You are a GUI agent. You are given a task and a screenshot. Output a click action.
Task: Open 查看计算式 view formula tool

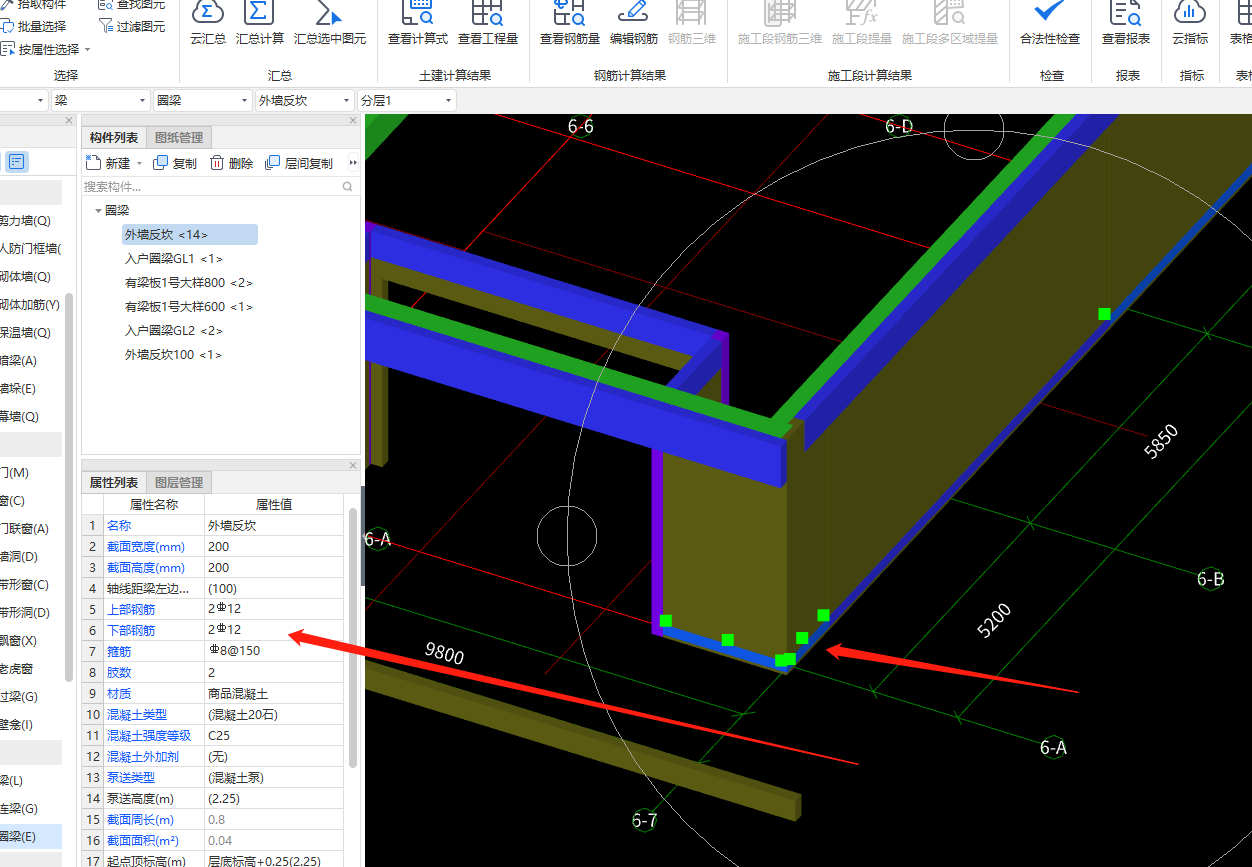pos(417,22)
